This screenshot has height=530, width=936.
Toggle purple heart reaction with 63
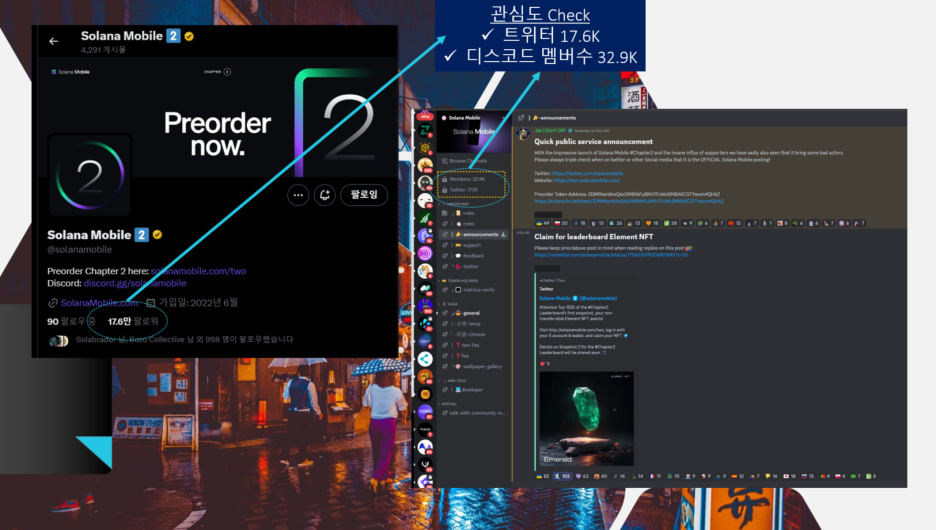582,476
